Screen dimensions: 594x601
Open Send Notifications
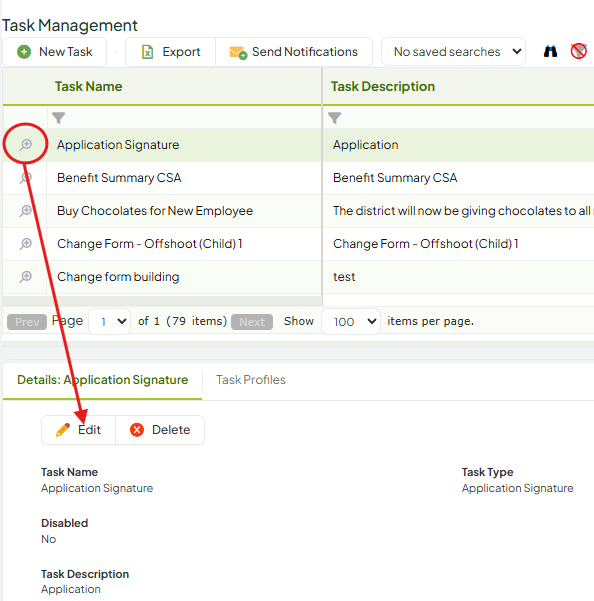coord(294,52)
